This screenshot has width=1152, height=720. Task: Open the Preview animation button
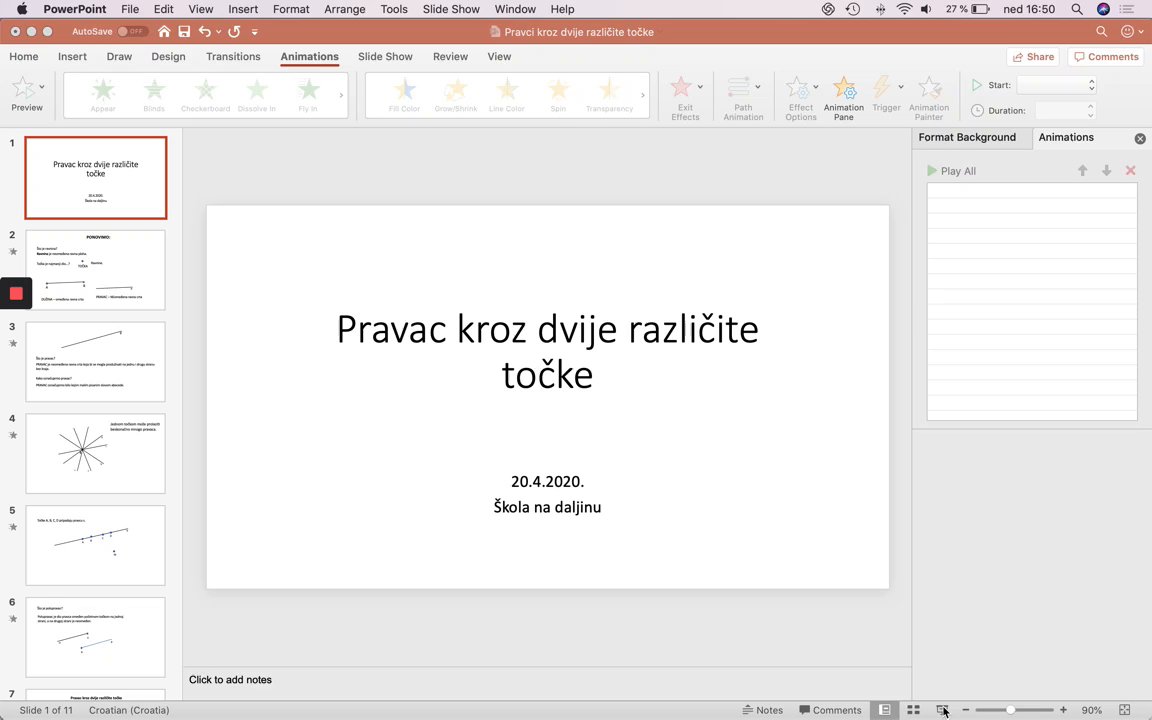[x=27, y=94]
